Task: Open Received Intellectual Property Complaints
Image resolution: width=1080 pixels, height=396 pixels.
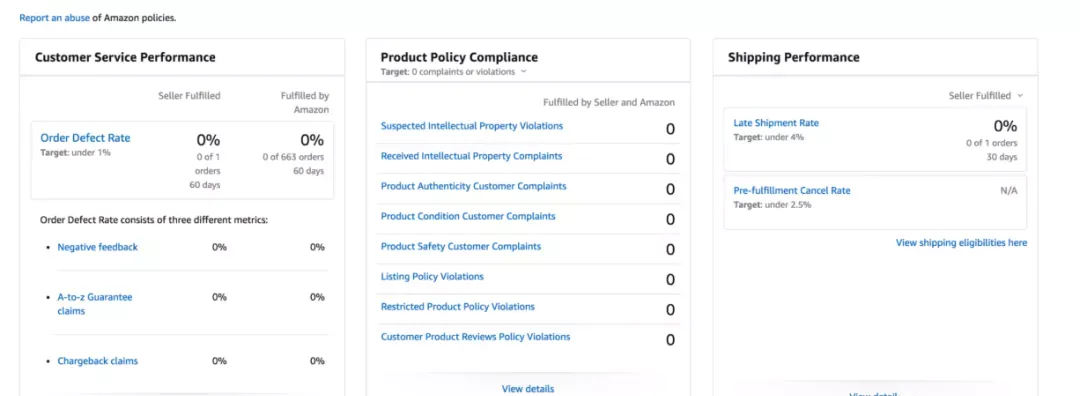Action: pyautogui.click(x=471, y=156)
